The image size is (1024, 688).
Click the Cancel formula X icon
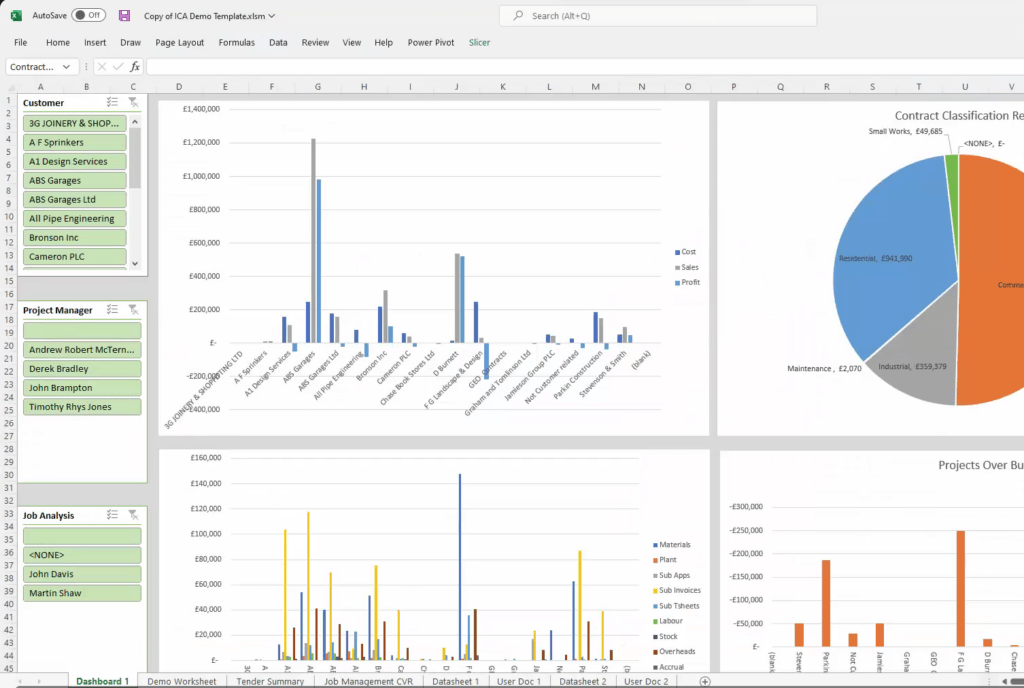coord(102,67)
